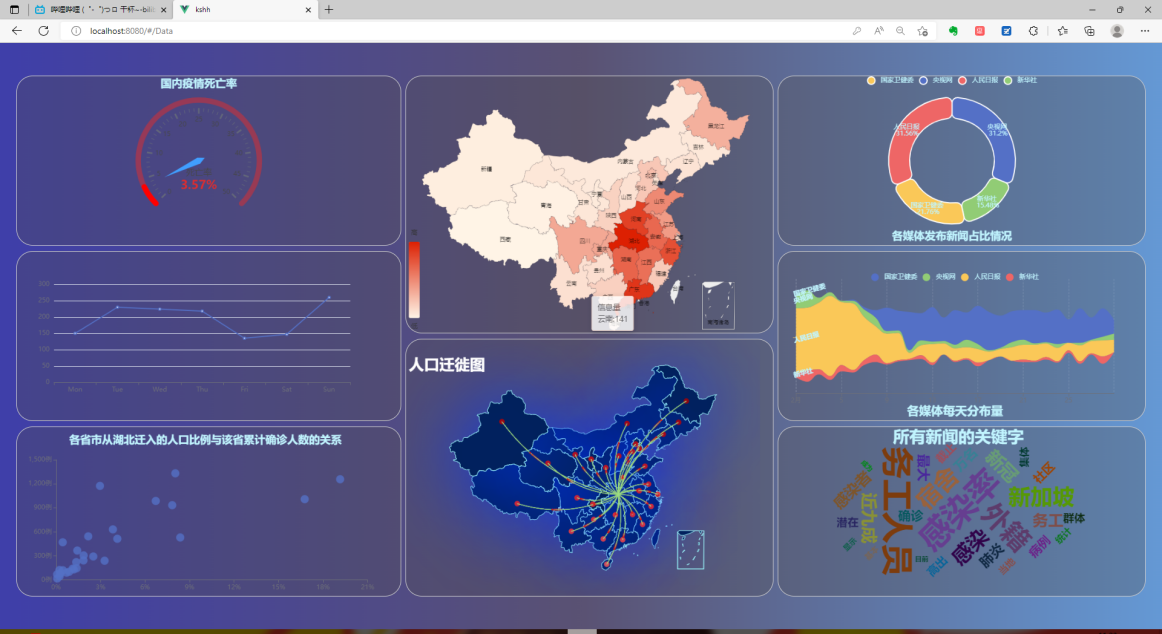The image size is (1162, 634).
Task: Refresh the dashboard page
Action: tap(41, 30)
